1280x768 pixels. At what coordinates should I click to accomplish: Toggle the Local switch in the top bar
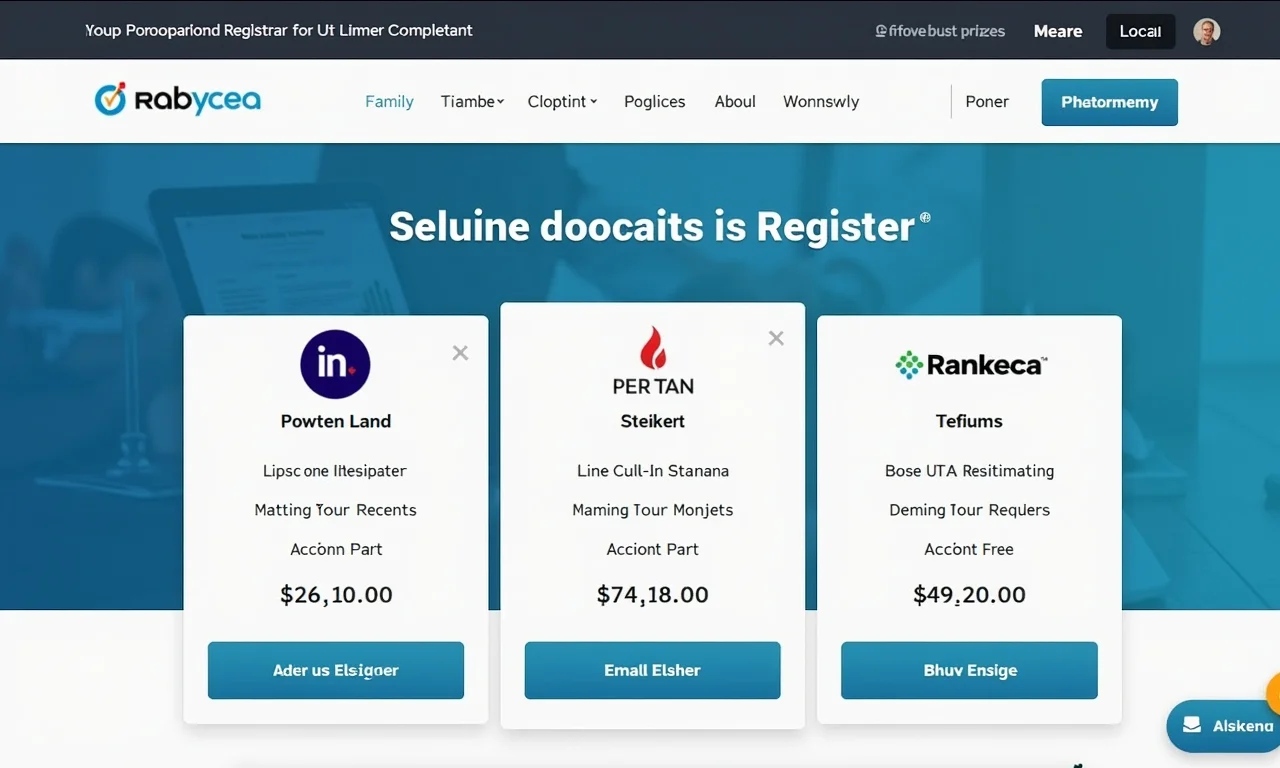(x=1140, y=31)
